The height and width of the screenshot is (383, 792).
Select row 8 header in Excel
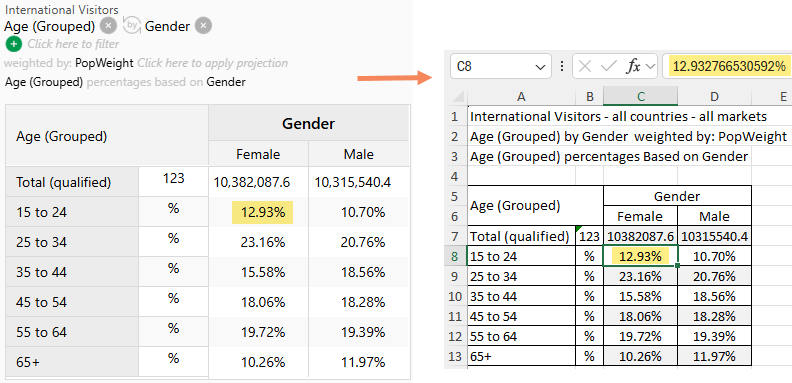[x=456, y=257]
